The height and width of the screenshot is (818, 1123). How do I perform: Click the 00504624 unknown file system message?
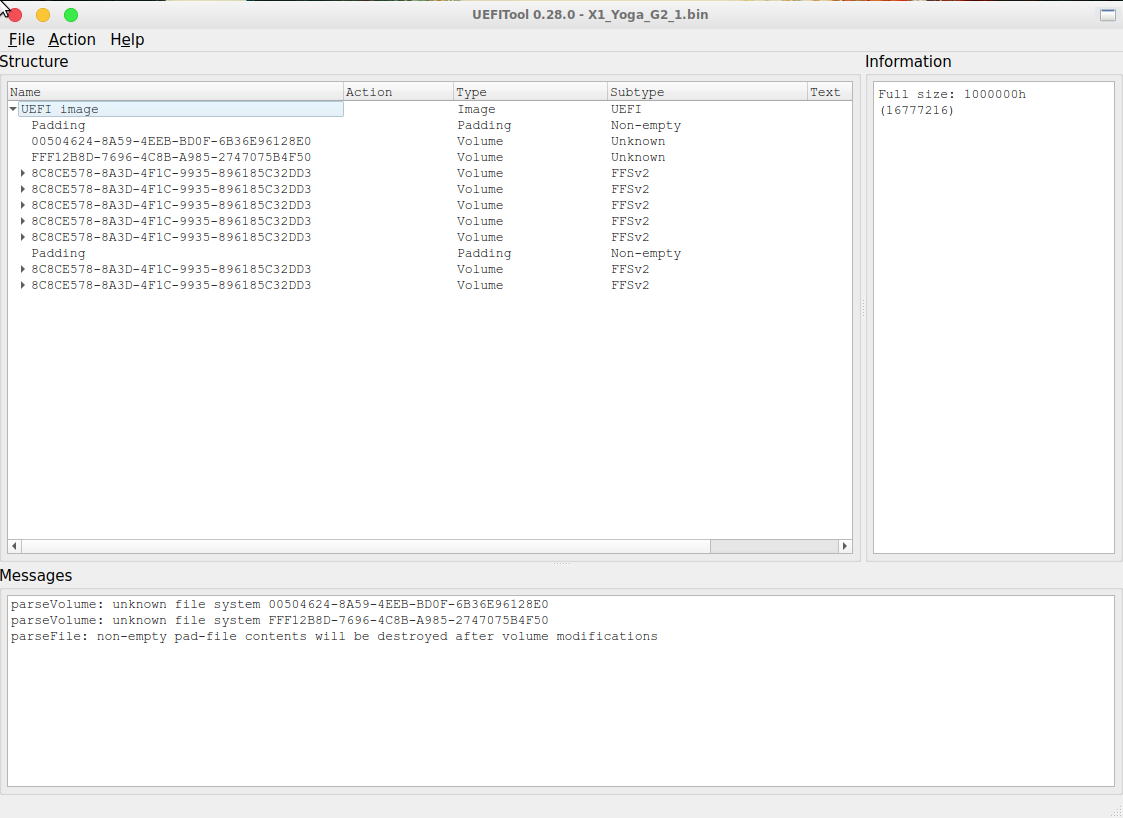point(279,604)
